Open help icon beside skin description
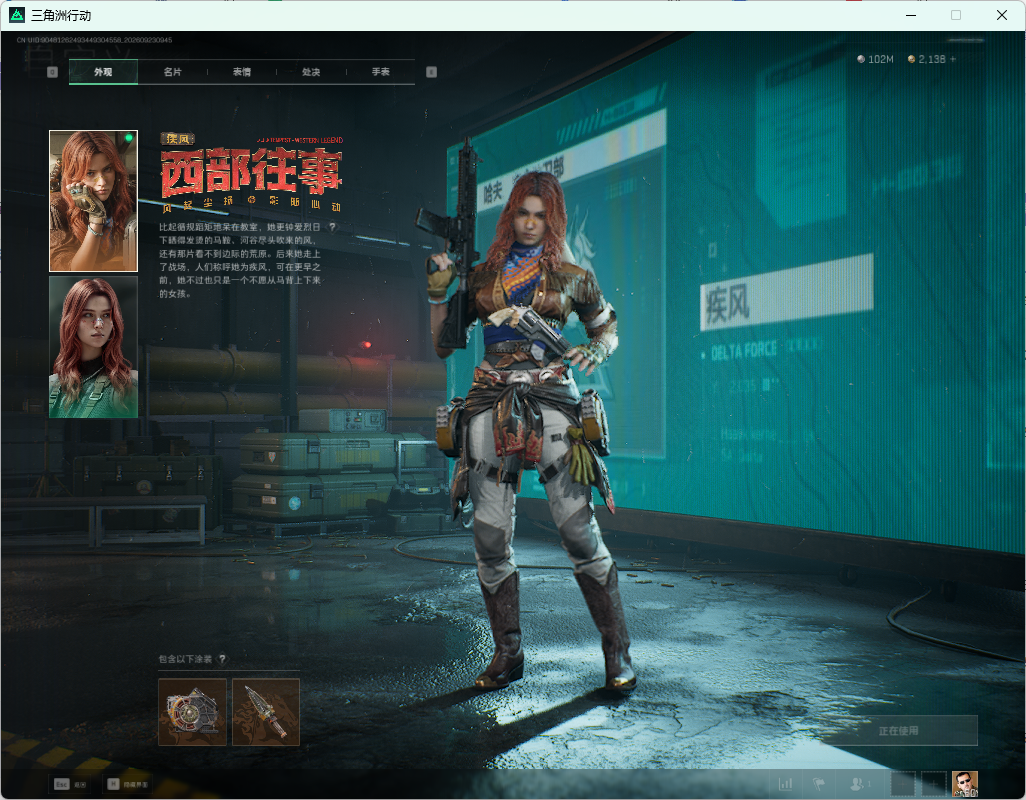This screenshot has height=800, width=1026. tap(332, 227)
